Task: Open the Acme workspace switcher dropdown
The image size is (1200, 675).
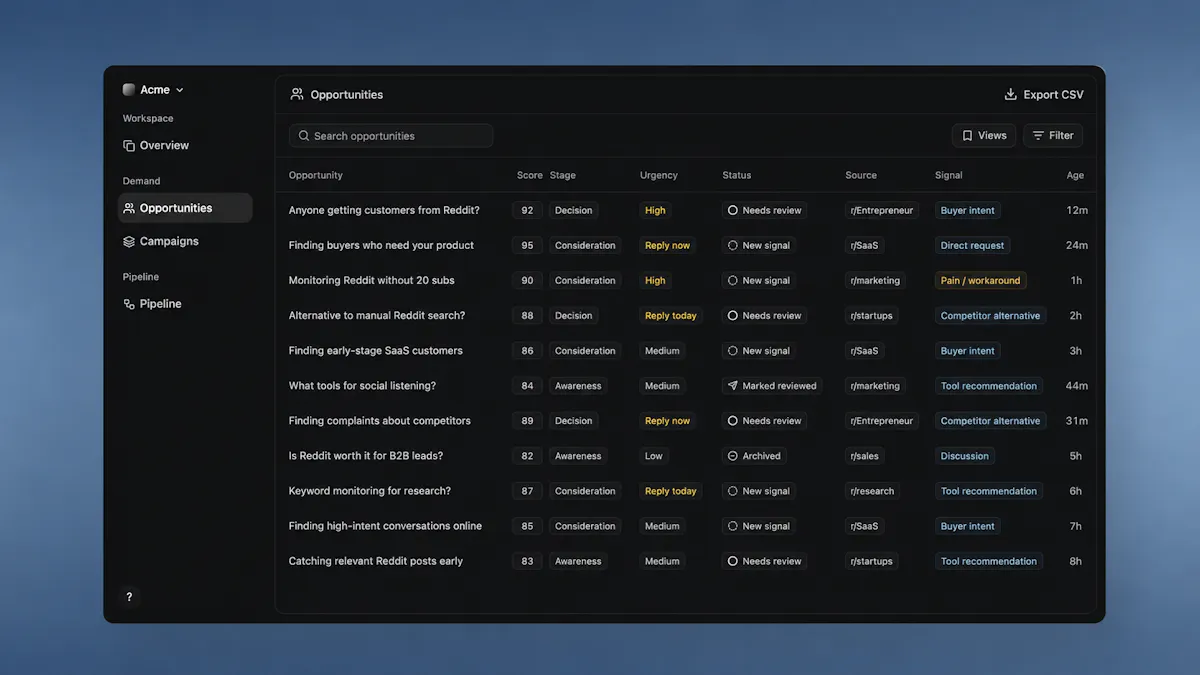Action: 153,90
